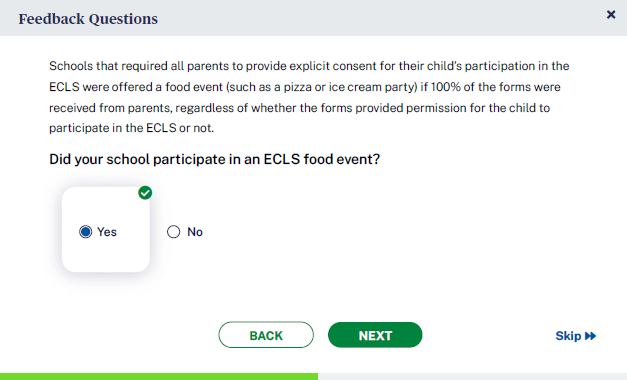Close the Feedback Questions dialog
The width and height of the screenshot is (627, 380).
coord(611,15)
